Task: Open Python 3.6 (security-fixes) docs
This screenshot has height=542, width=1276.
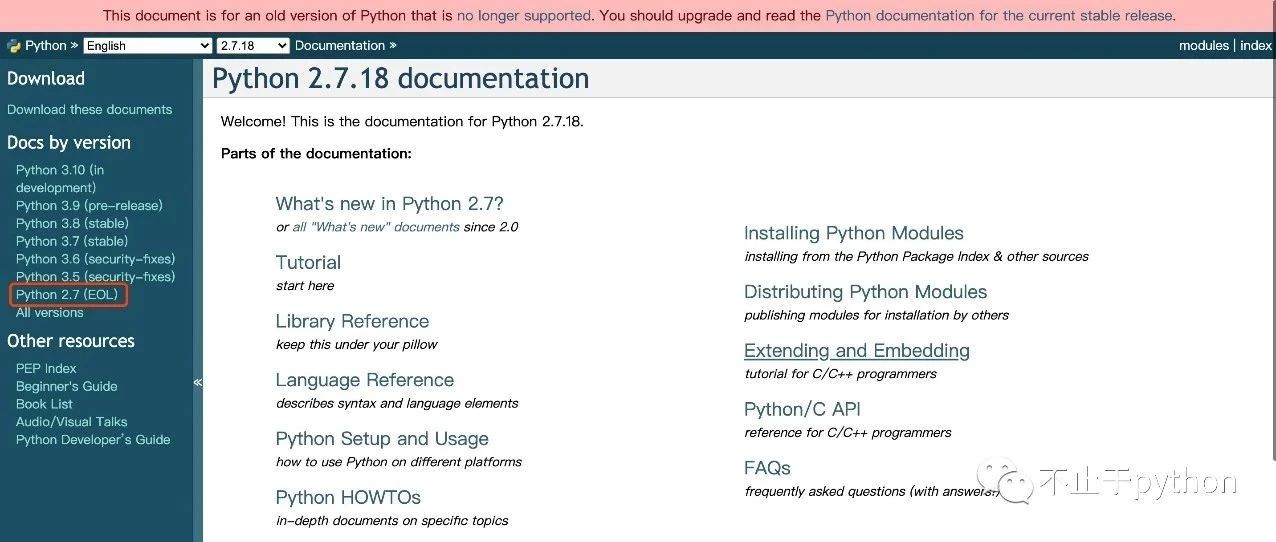Action: 95,259
